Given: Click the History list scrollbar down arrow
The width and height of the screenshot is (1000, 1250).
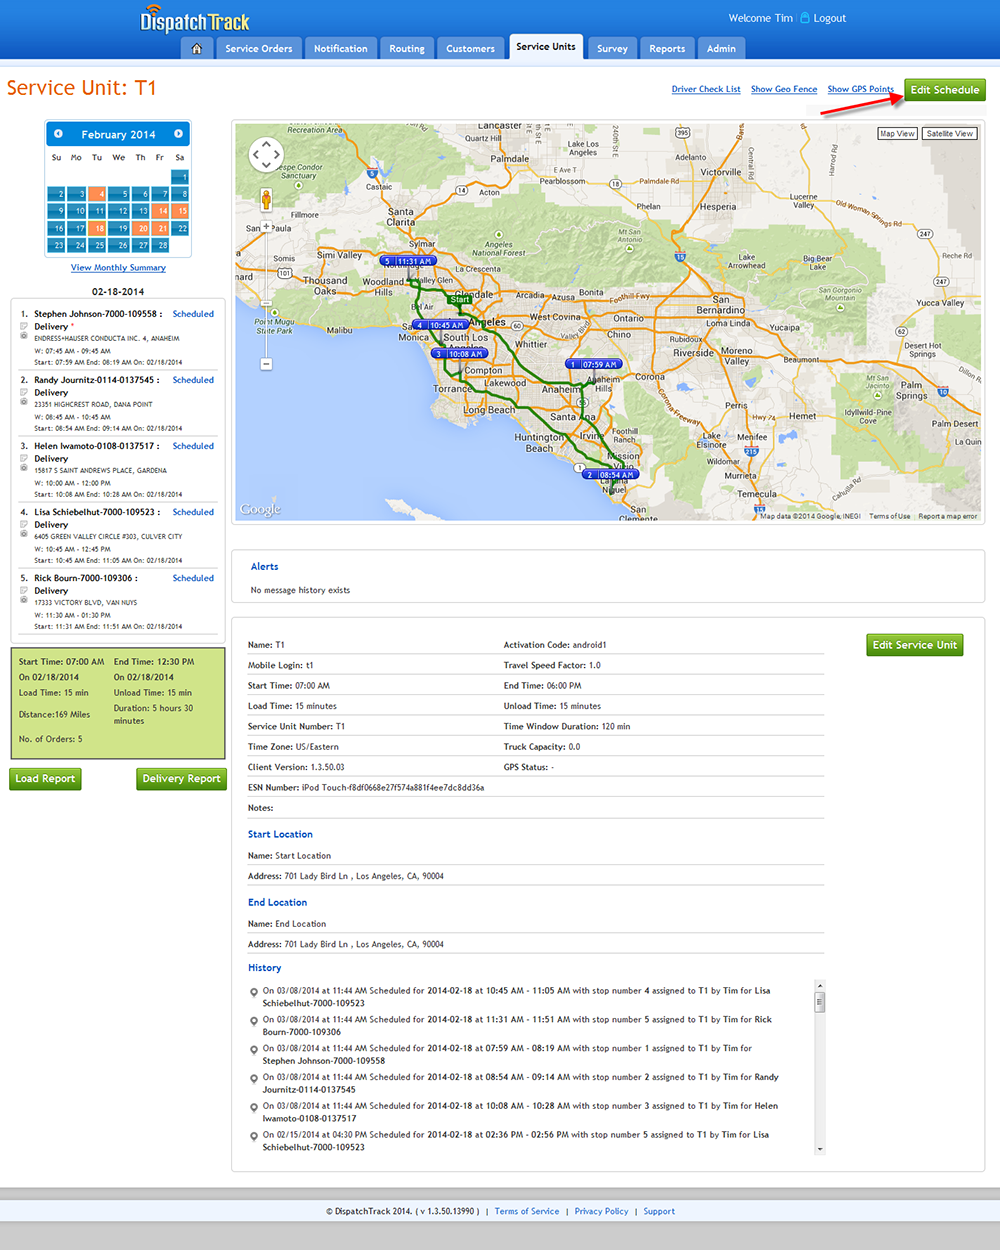Looking at the screenshot, I should pos(820,1150).
